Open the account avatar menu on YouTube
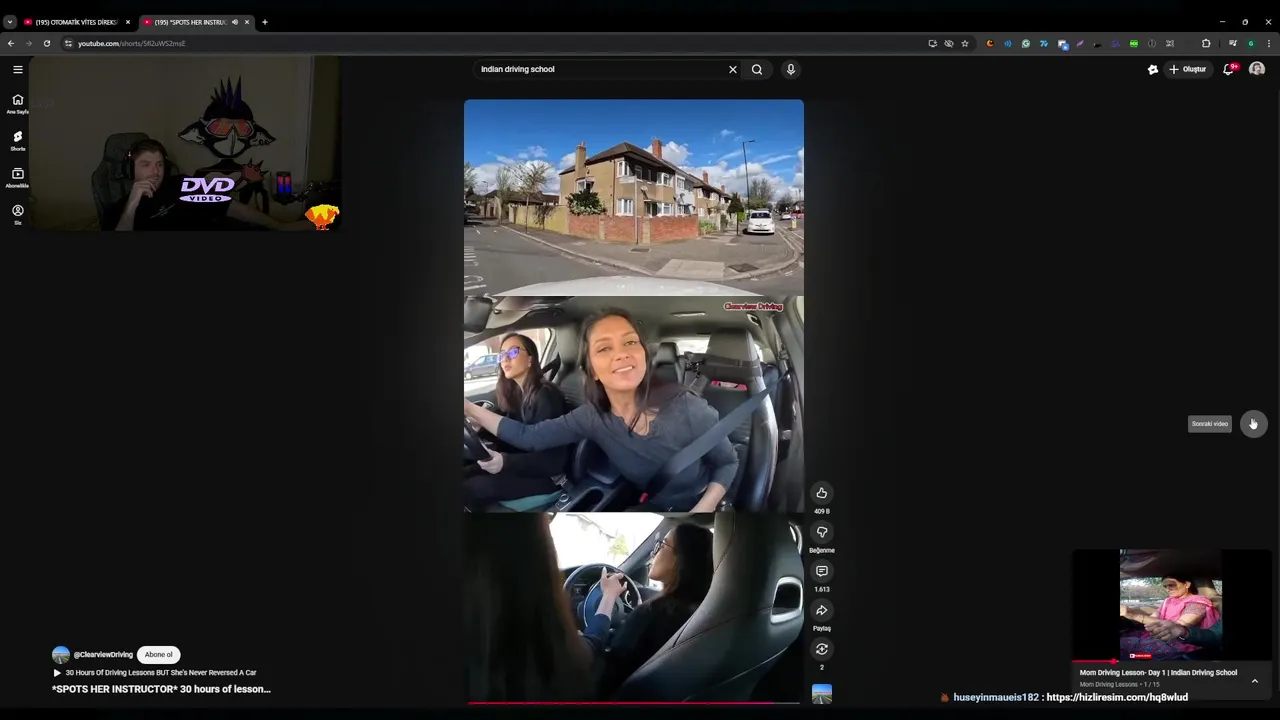This screenshot has width=1280, height=720. (x=1257, y=69)
